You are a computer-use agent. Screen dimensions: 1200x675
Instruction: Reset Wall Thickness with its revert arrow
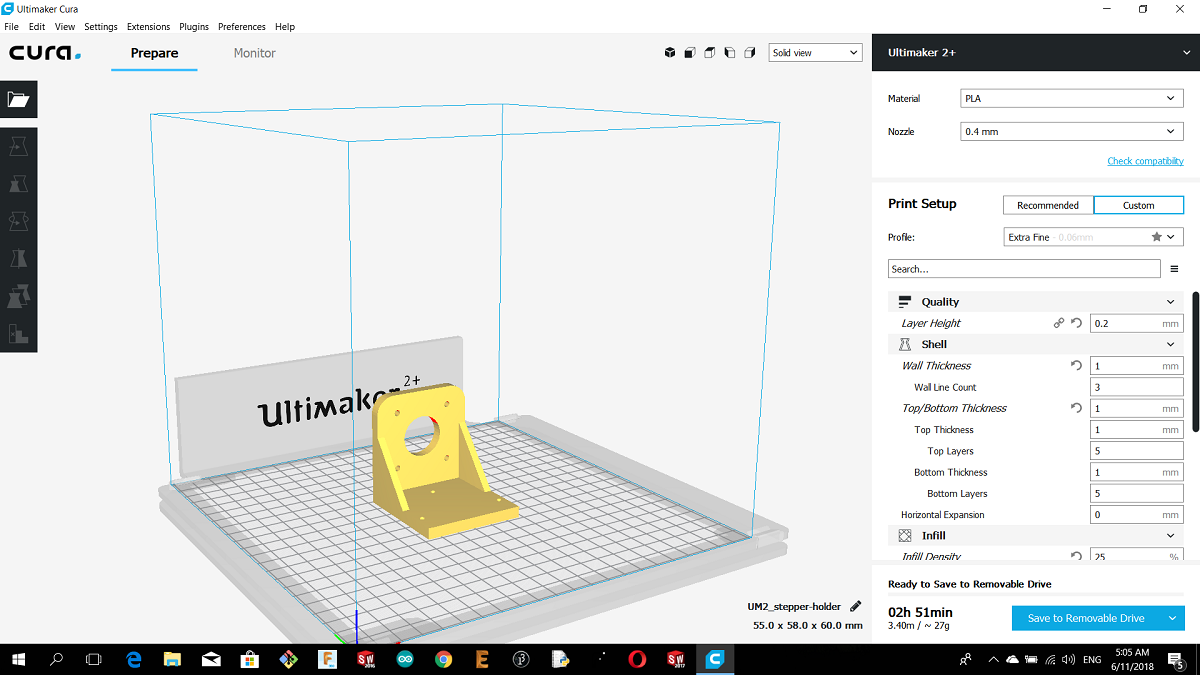[1076, 366]
